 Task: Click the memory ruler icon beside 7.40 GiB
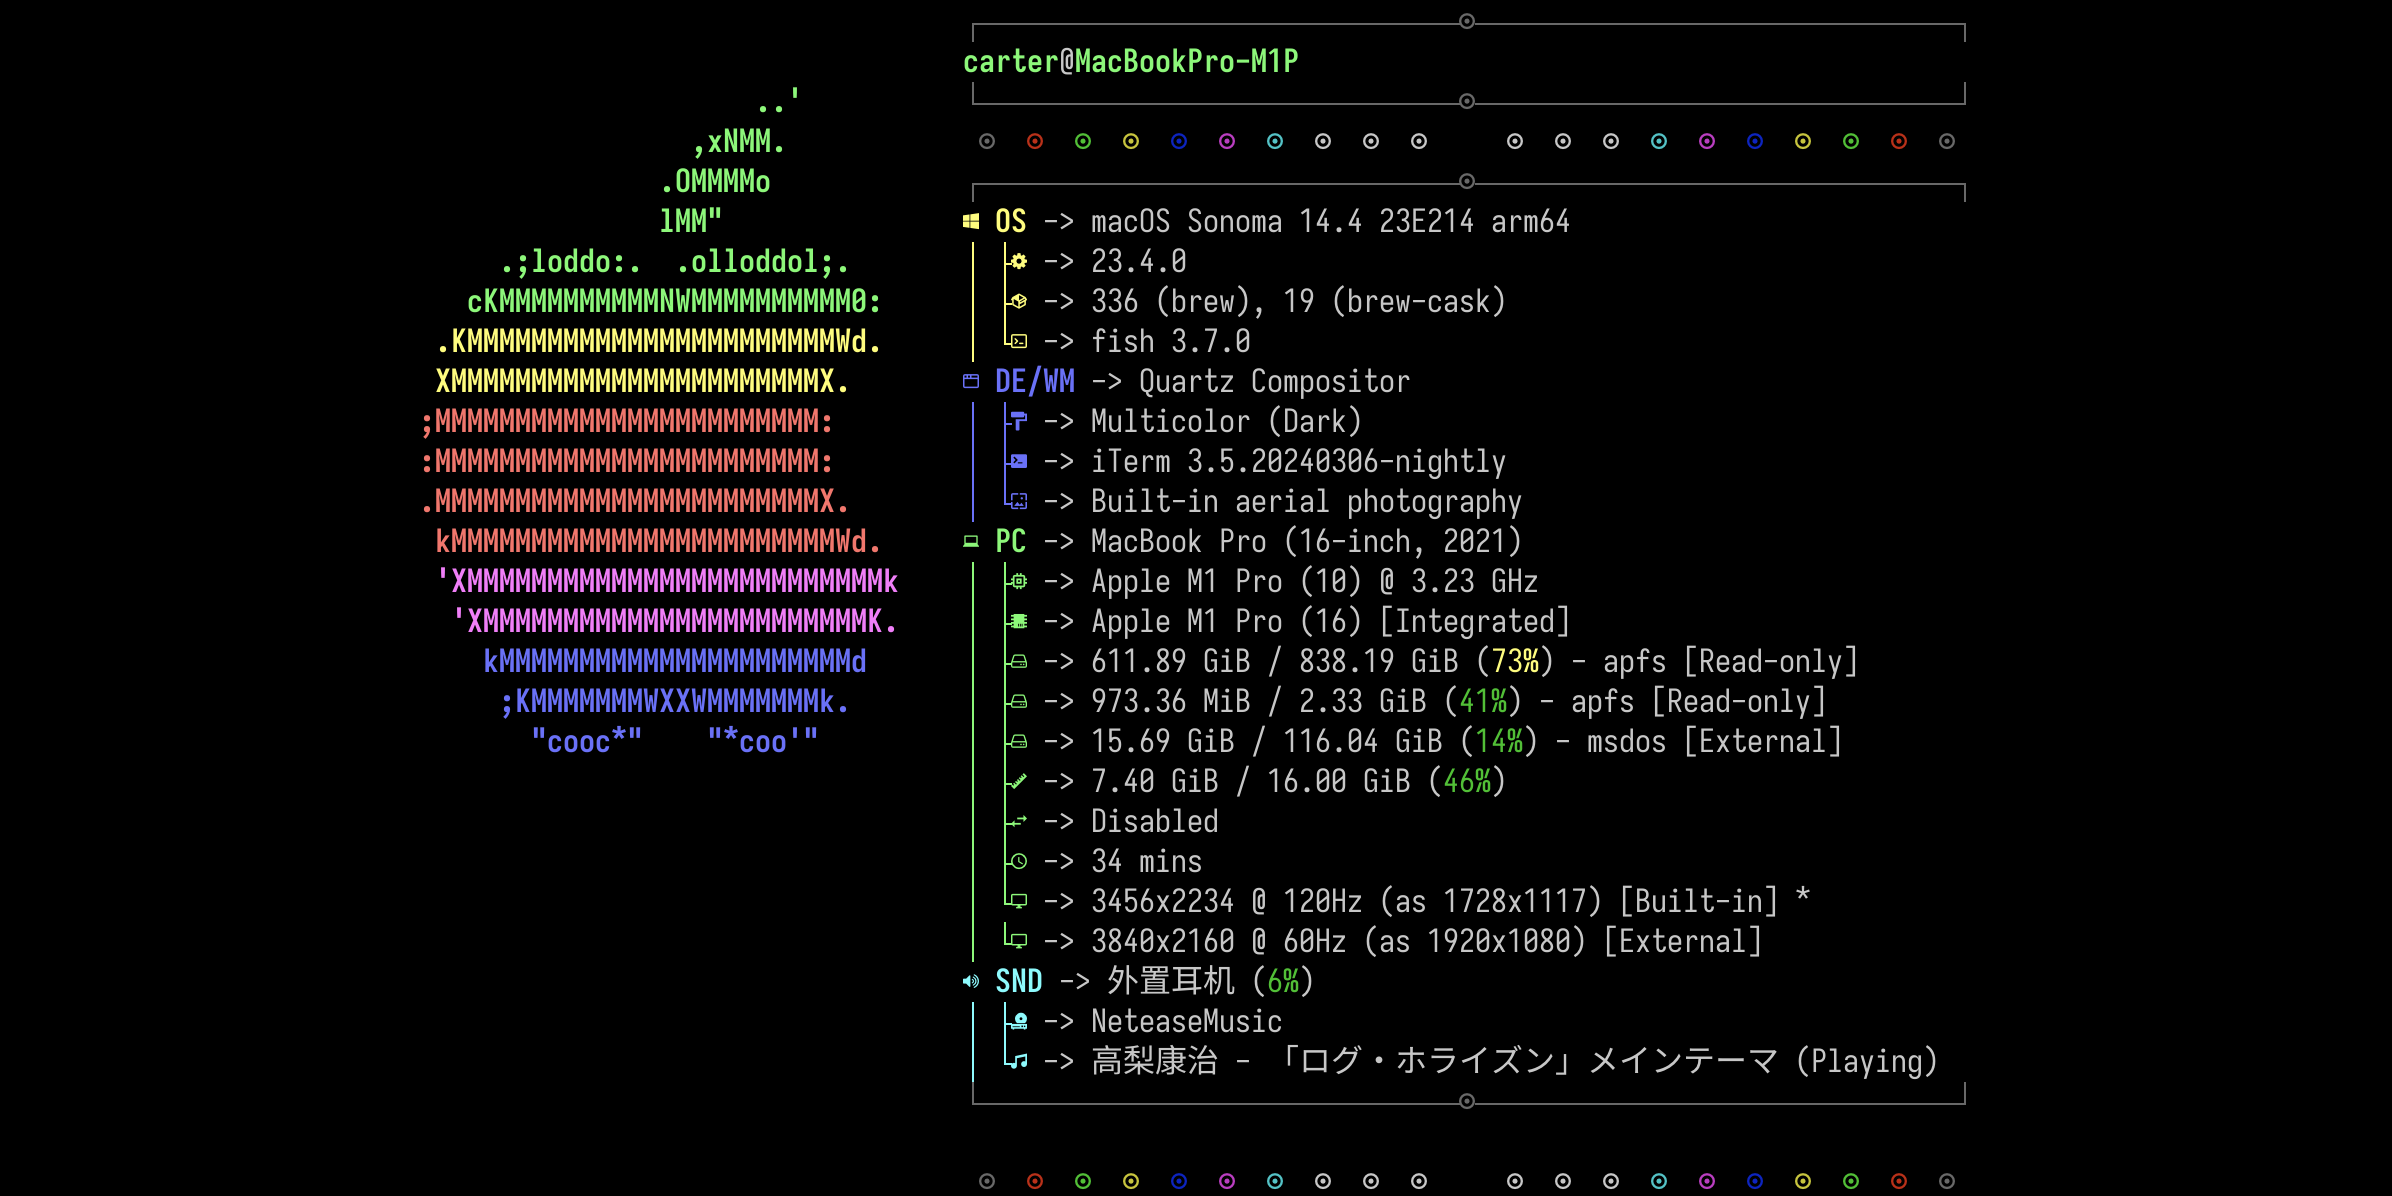[1019, 781]
